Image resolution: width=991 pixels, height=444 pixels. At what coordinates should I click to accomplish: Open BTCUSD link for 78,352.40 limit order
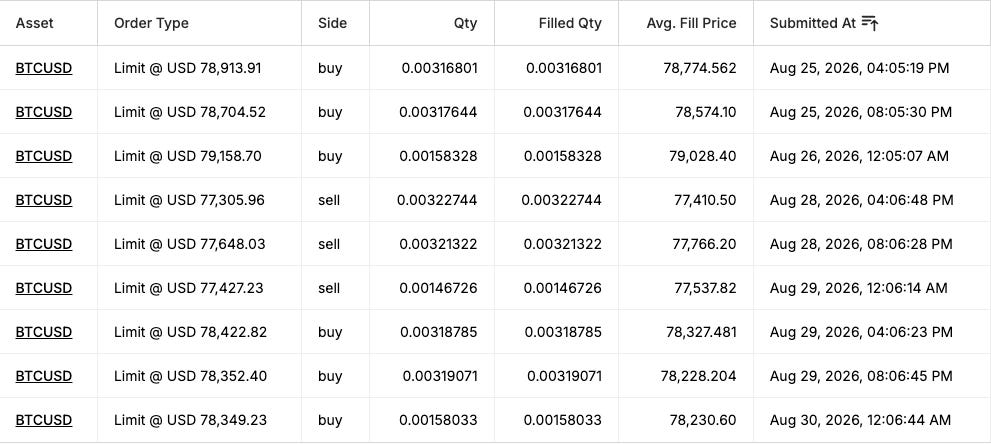[x=44, y=376]
